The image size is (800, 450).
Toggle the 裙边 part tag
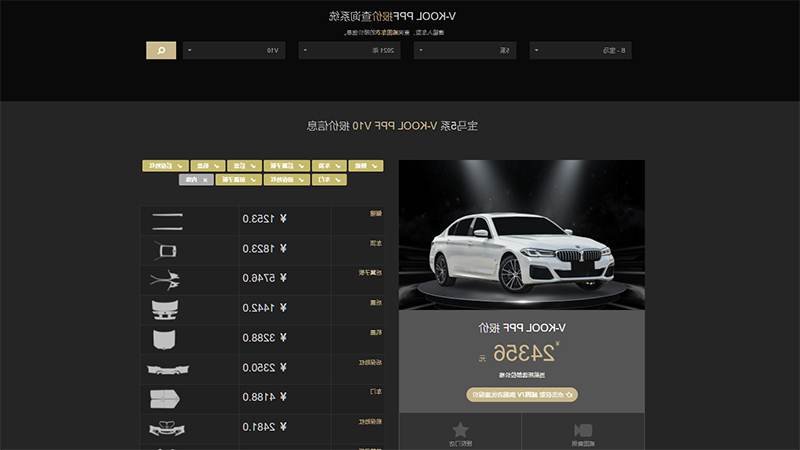[366, 166]
